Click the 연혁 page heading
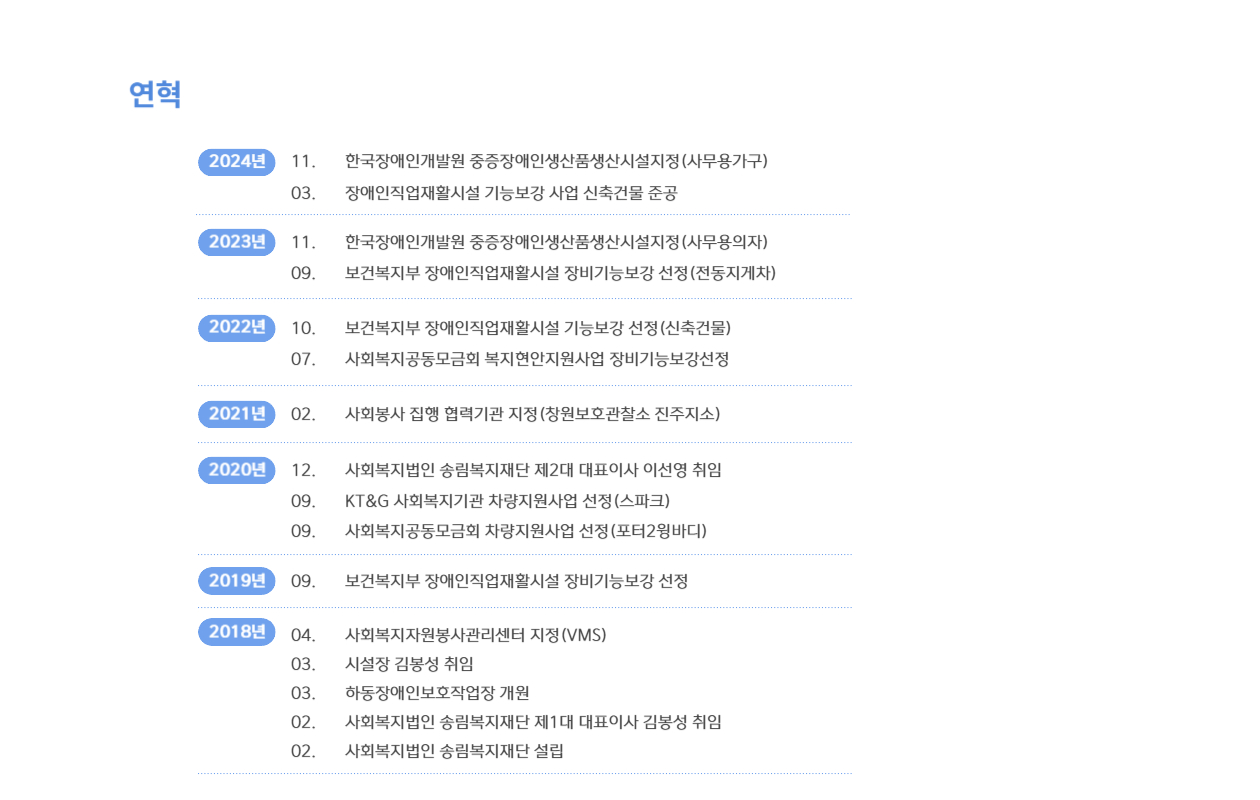 155,94
